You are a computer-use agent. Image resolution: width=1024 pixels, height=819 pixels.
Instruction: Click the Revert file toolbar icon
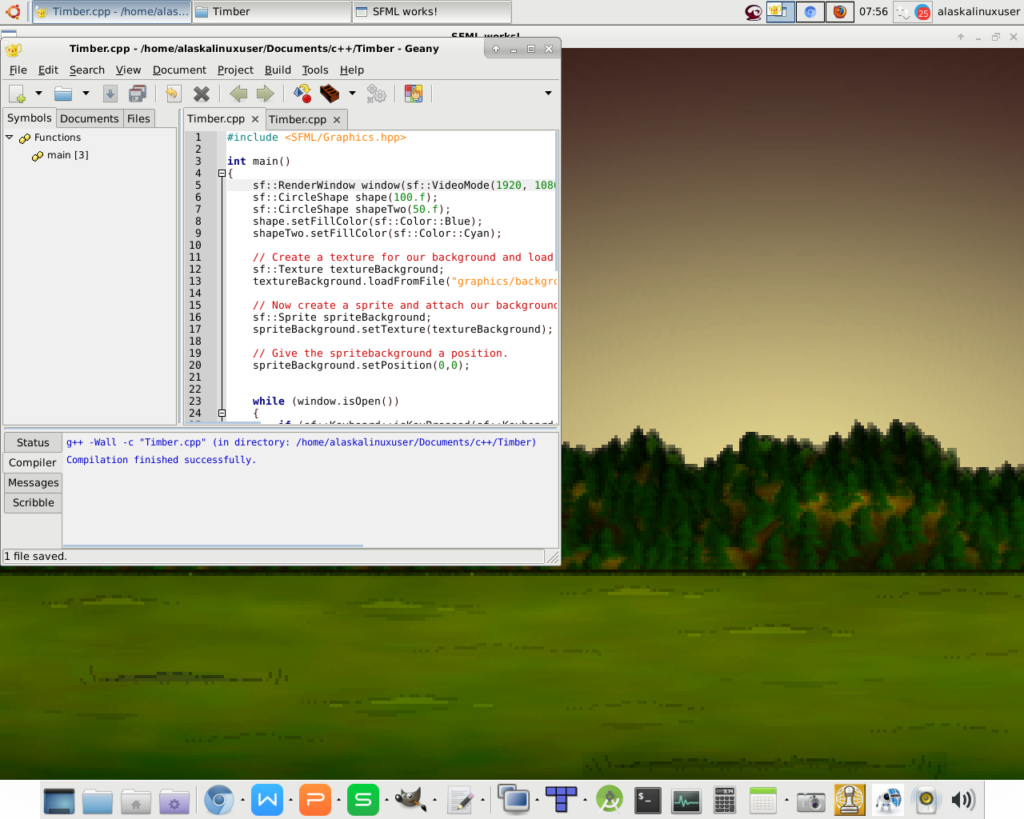[x=173, y=94]
